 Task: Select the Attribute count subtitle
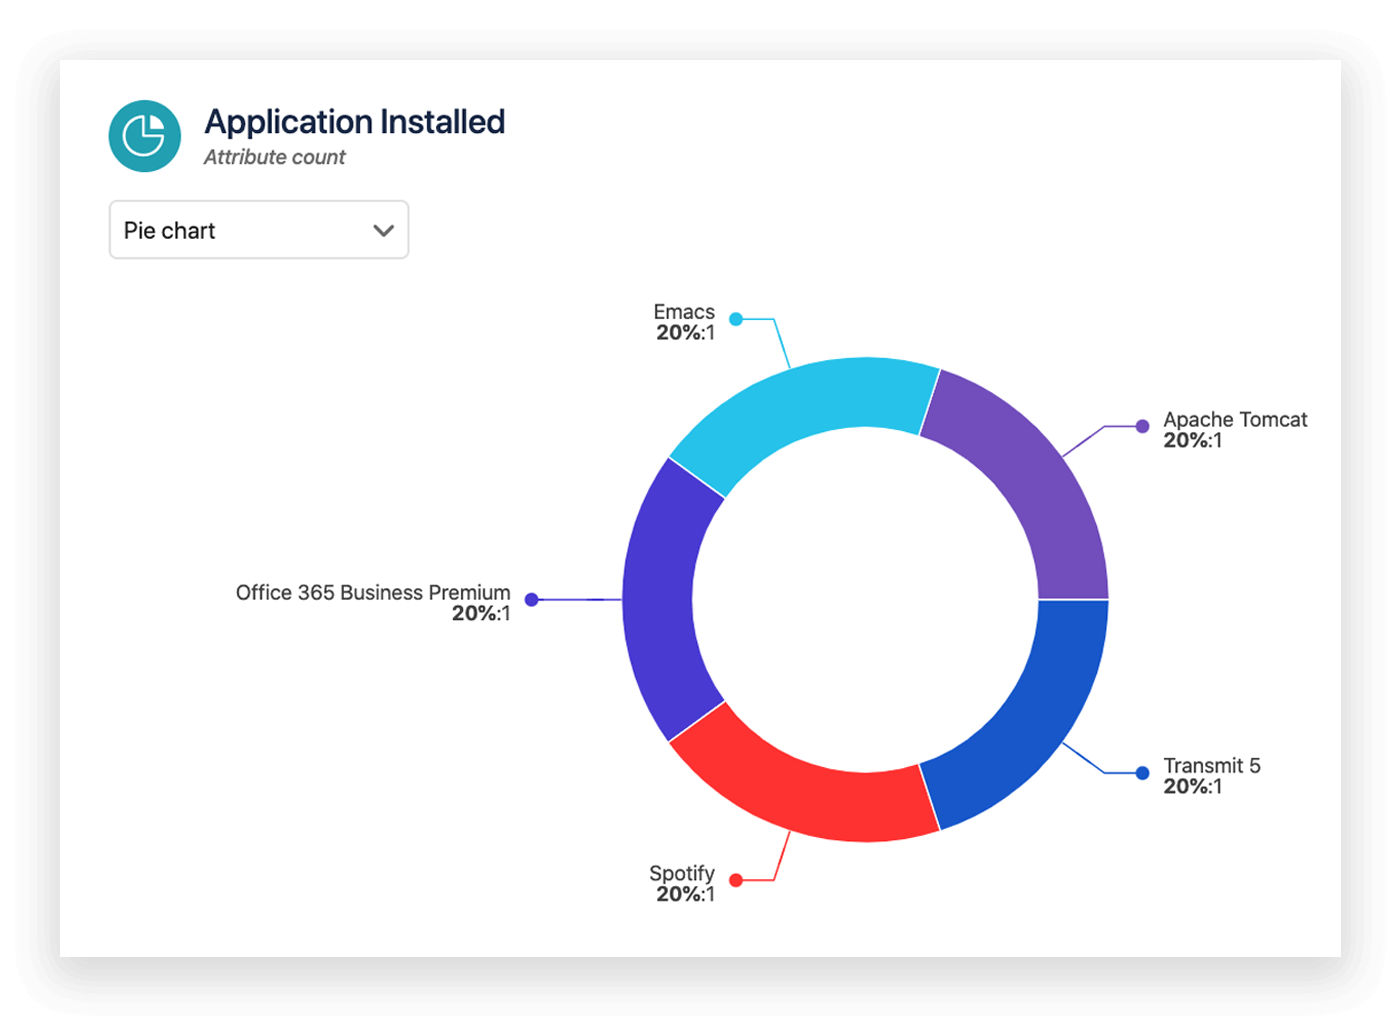click(x=274, y=157)
